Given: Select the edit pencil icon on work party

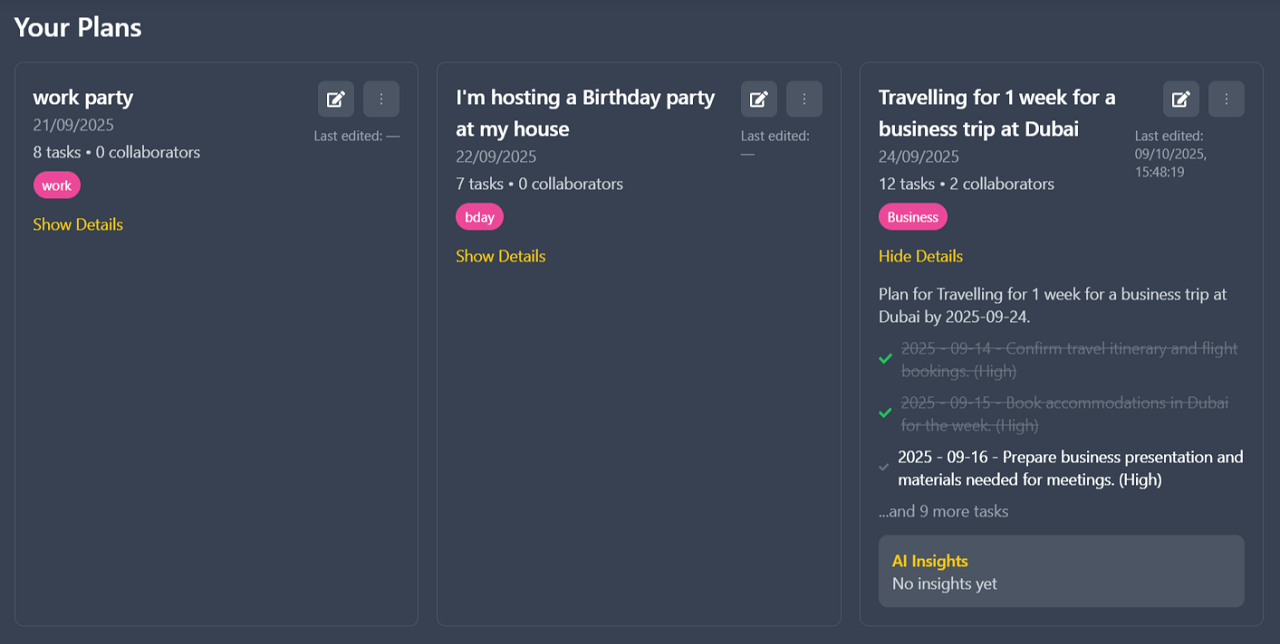Looking at the screenshot, I should (335, 98).
